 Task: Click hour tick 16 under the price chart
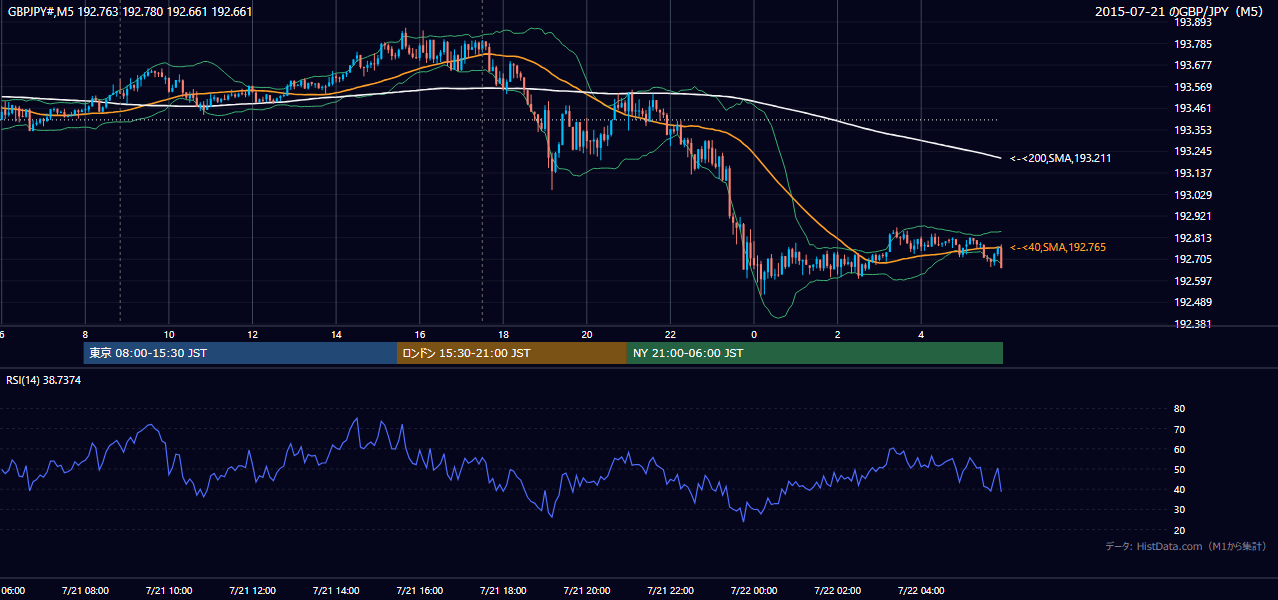tap(420, 334)
